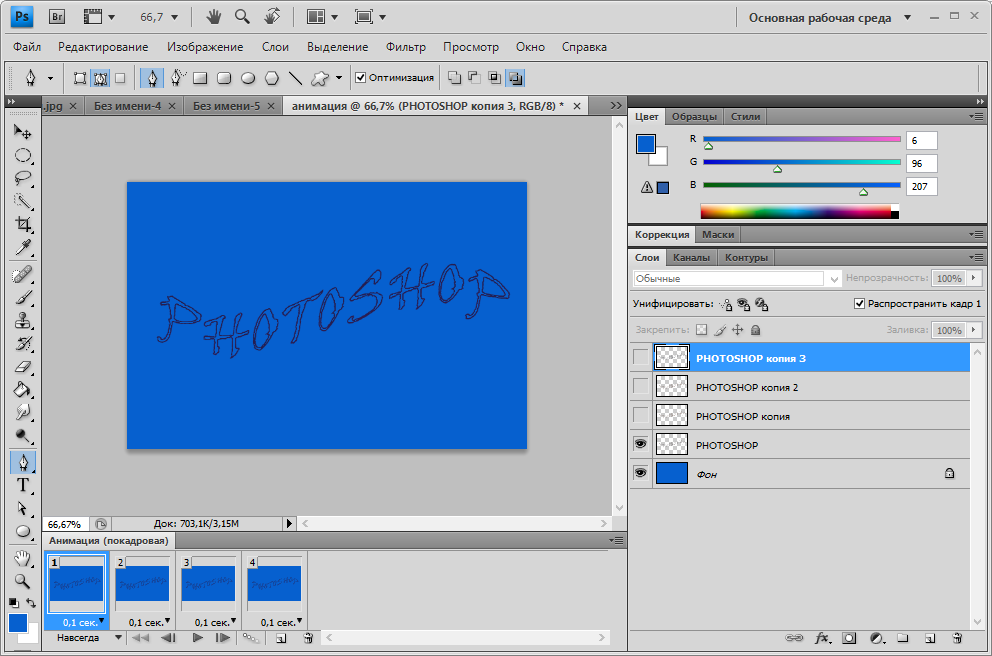The height and width of the screenshot is (656, 992).
Task: Duplicate selected animation frame
Action: point(281,638)
